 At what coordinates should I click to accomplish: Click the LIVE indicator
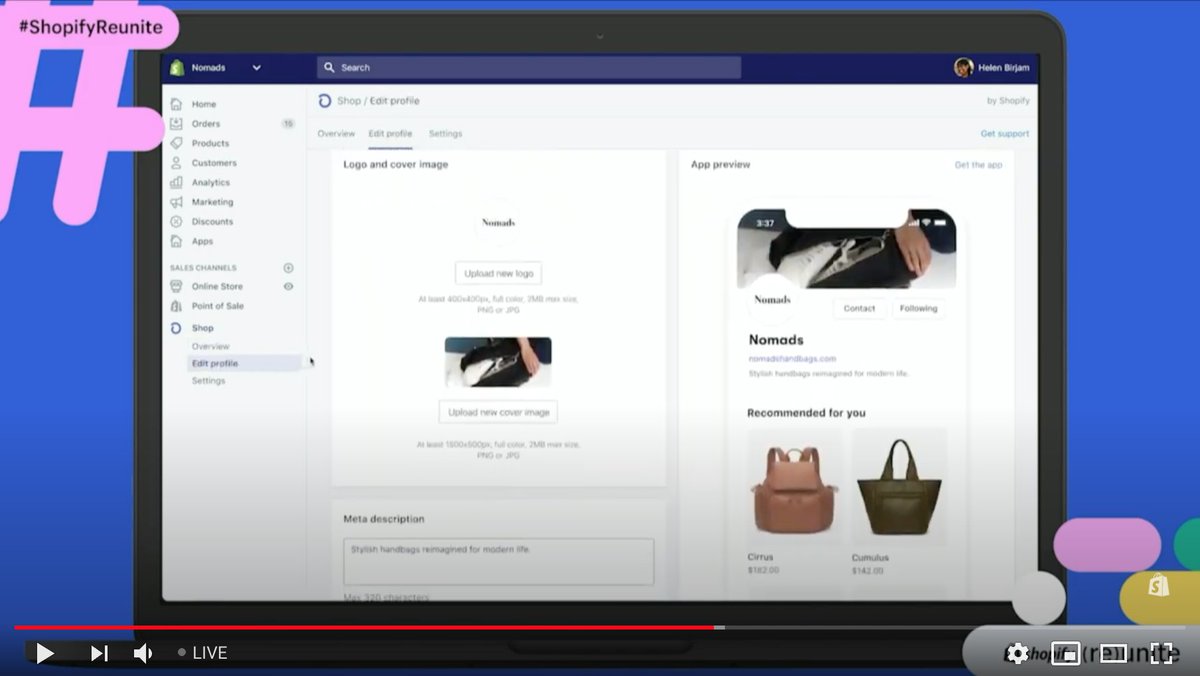[202, 653]
